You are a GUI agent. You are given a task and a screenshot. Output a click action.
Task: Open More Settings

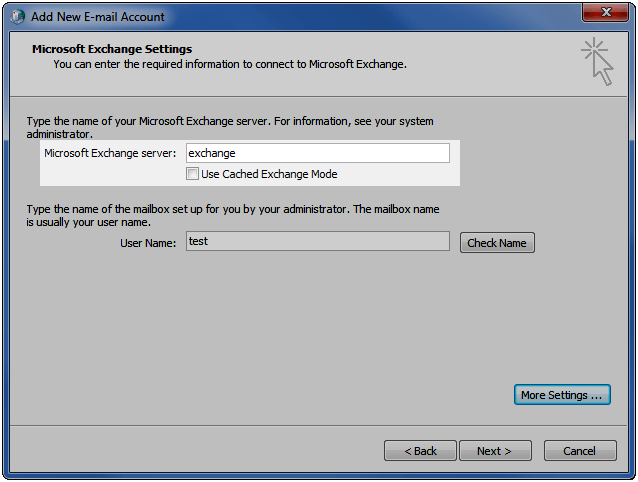(x=562, y=395)
